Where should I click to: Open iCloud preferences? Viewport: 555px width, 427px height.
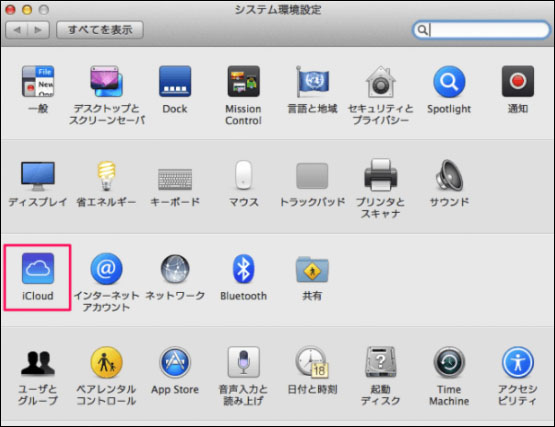(38, 268)
